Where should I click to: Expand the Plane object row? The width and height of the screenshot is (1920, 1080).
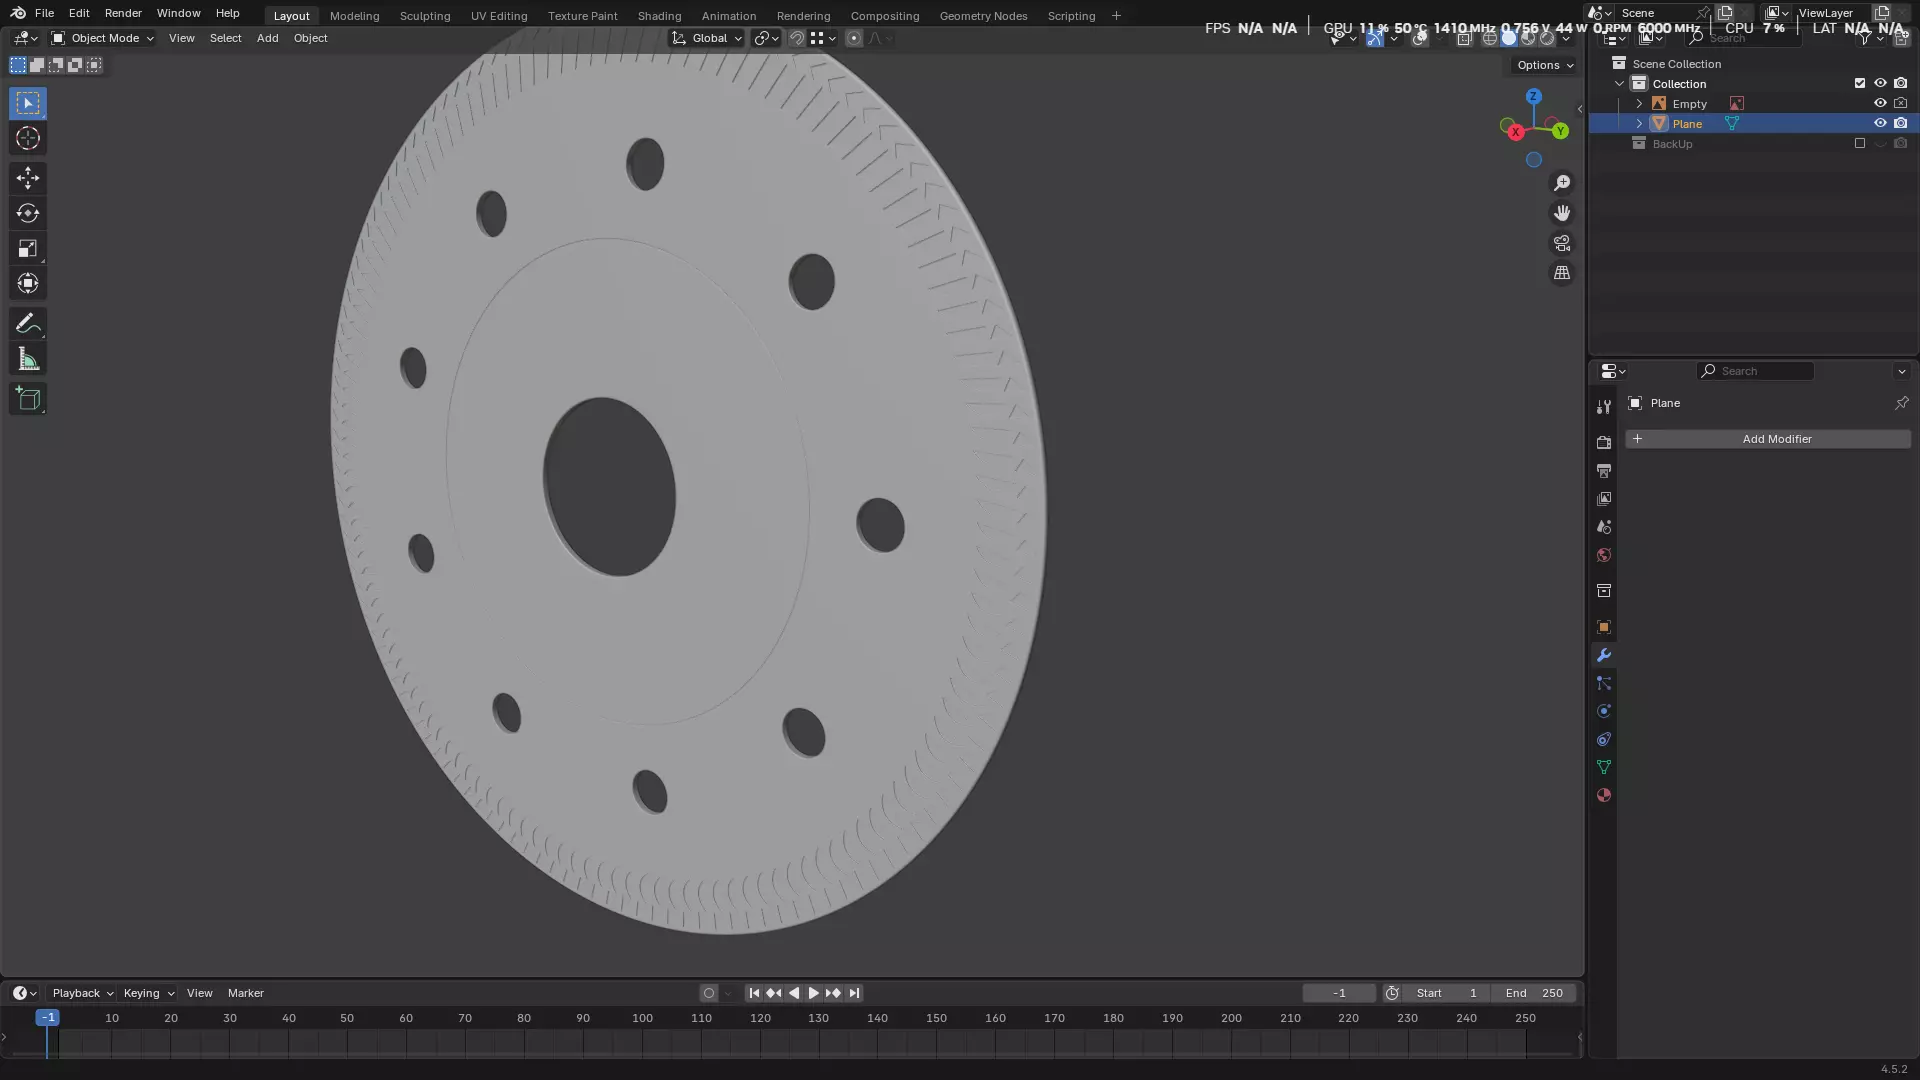[x=1639, y=124]
